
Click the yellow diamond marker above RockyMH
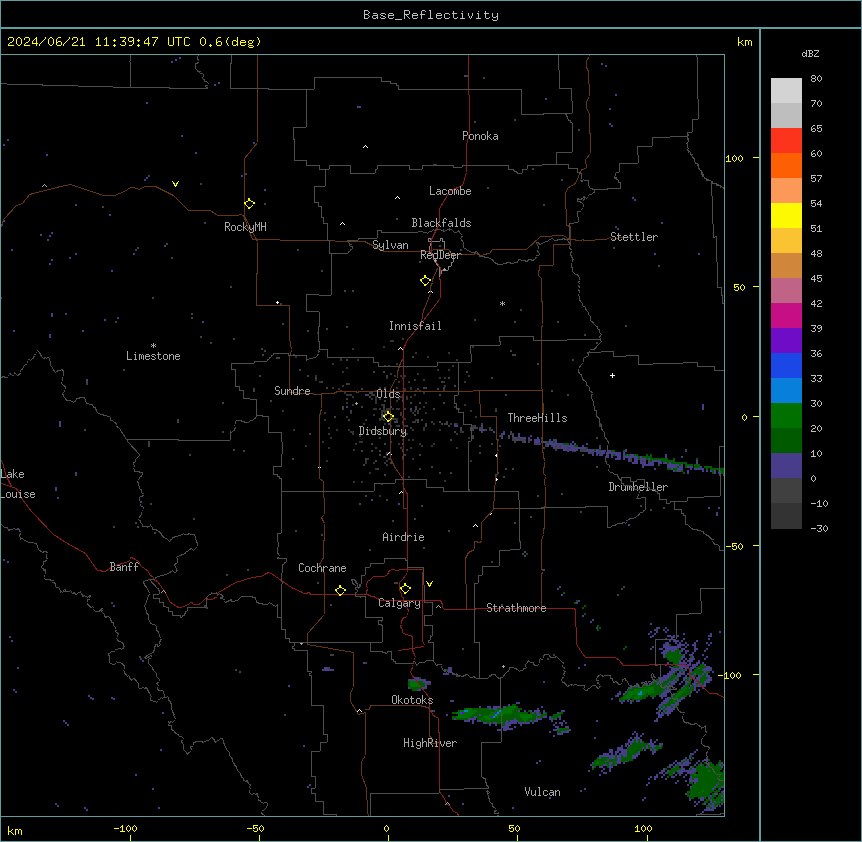[x=249, y=204]
